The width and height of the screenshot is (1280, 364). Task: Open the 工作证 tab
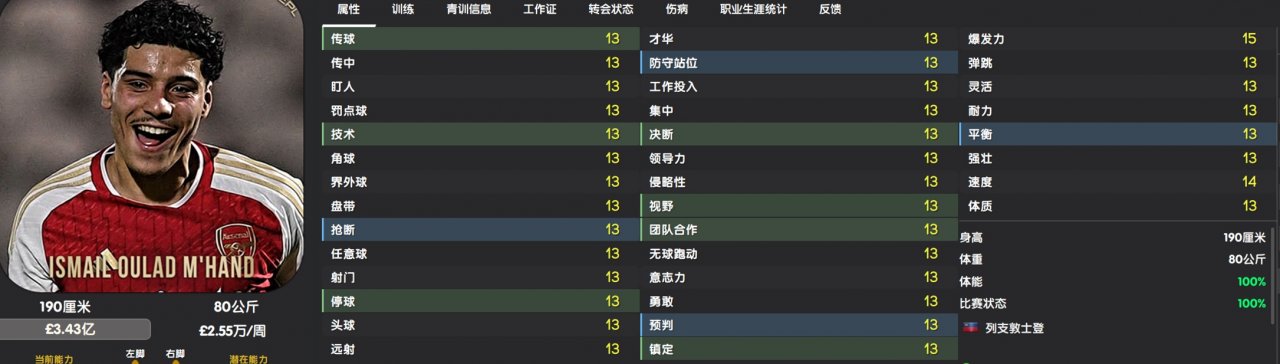[x=540, y=9]
